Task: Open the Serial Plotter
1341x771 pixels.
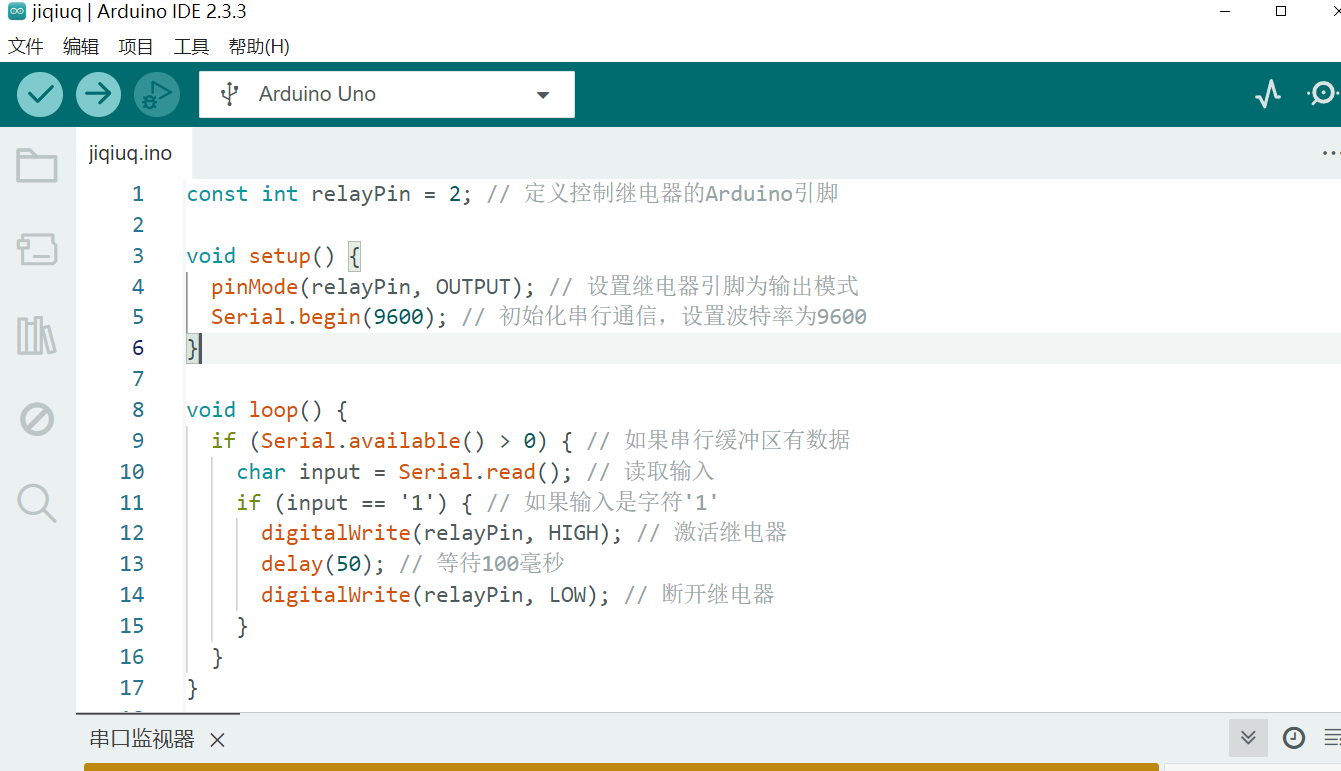Action: tap(1268, 95)
